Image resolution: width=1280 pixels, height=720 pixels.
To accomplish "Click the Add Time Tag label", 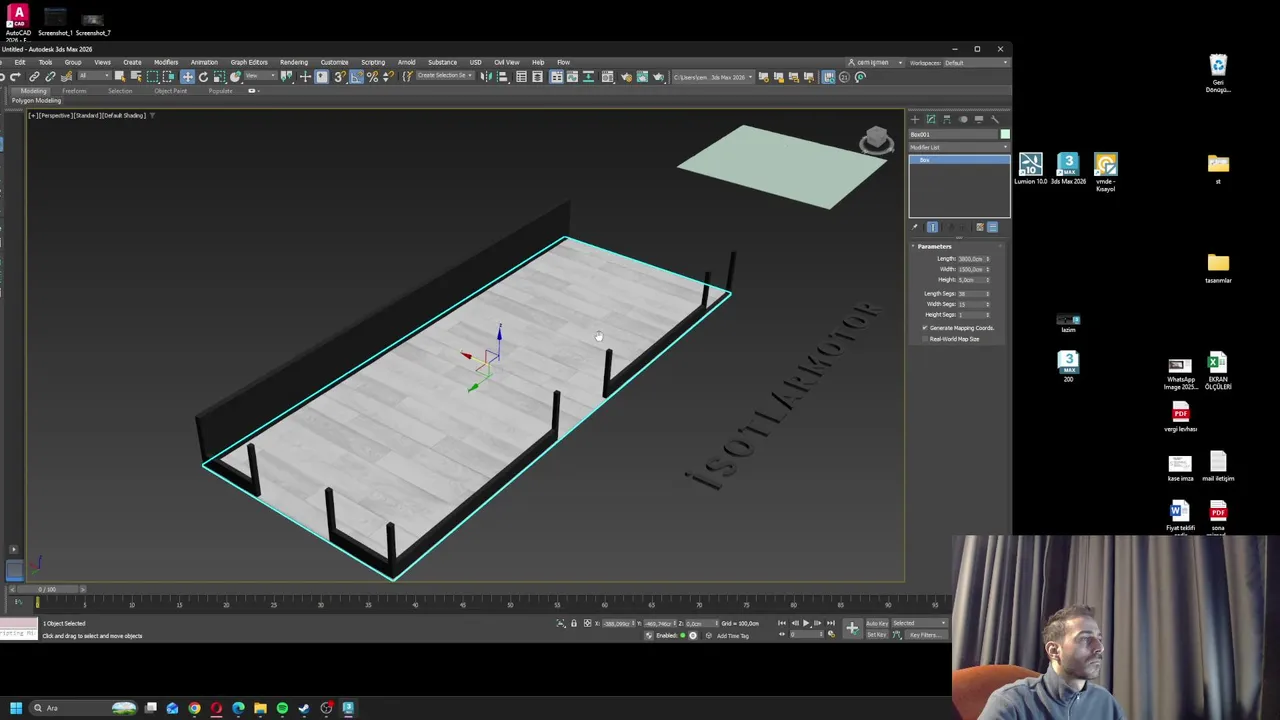I will pos(733,636).
